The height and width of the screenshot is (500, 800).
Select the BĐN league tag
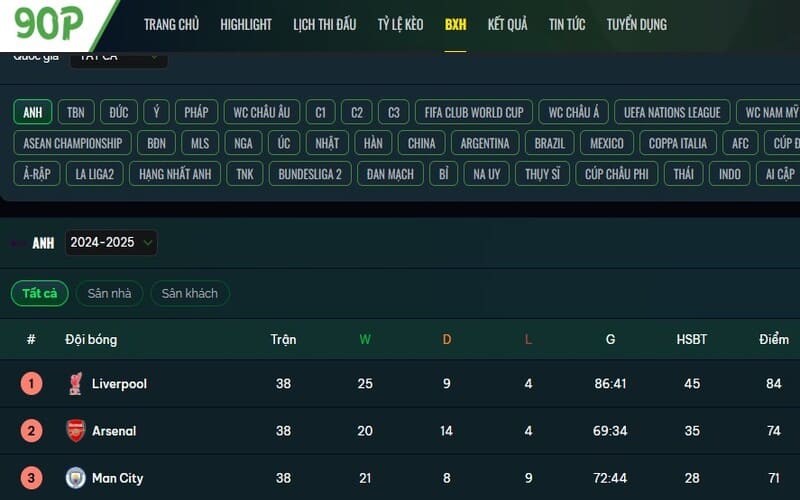point(157,143)
